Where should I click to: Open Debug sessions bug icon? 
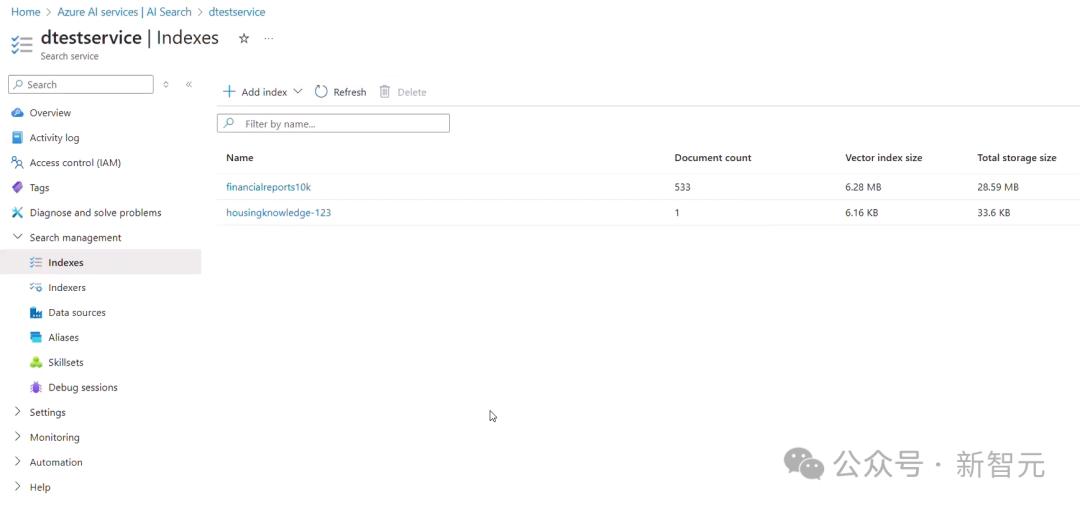[x=36, y=388]
